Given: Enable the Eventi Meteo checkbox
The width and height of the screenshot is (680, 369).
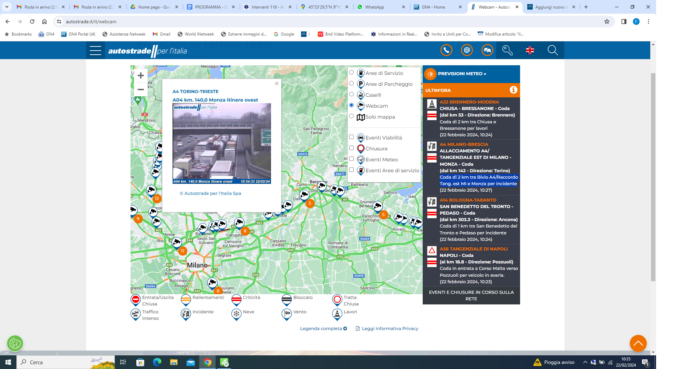Looking at the screenshot, I should [x=352, y=159].
